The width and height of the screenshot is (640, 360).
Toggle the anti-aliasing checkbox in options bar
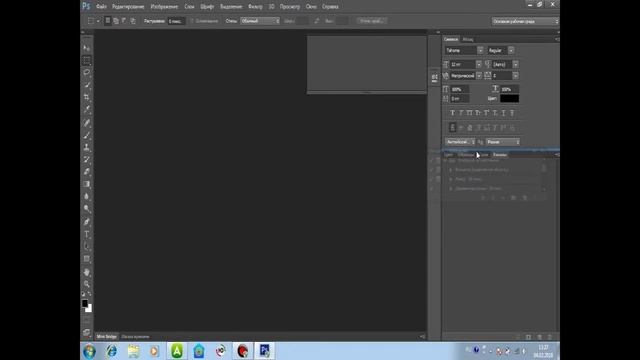coord(192,21)
